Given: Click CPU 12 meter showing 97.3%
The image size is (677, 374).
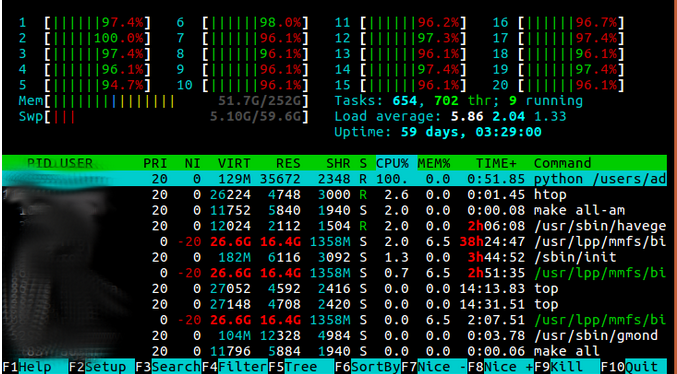Looking at the screenshot, I should pos(401,38).
